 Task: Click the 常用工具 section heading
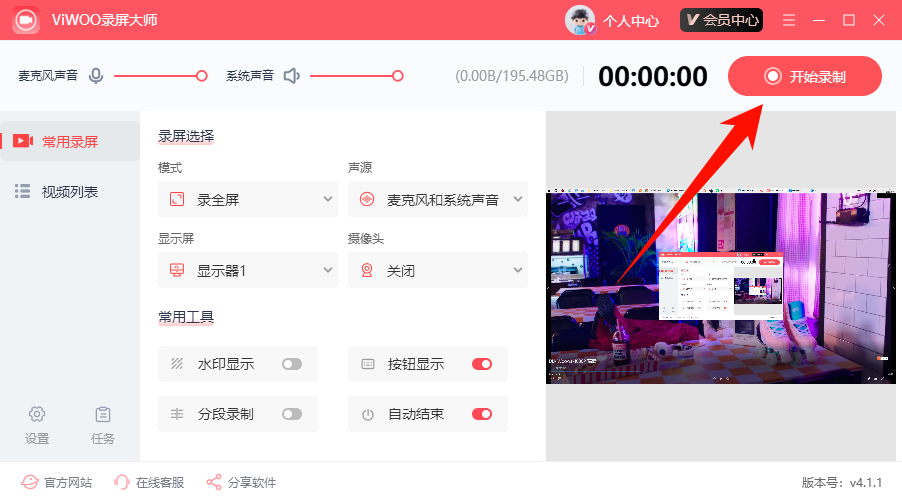click(x=186, y=317)
